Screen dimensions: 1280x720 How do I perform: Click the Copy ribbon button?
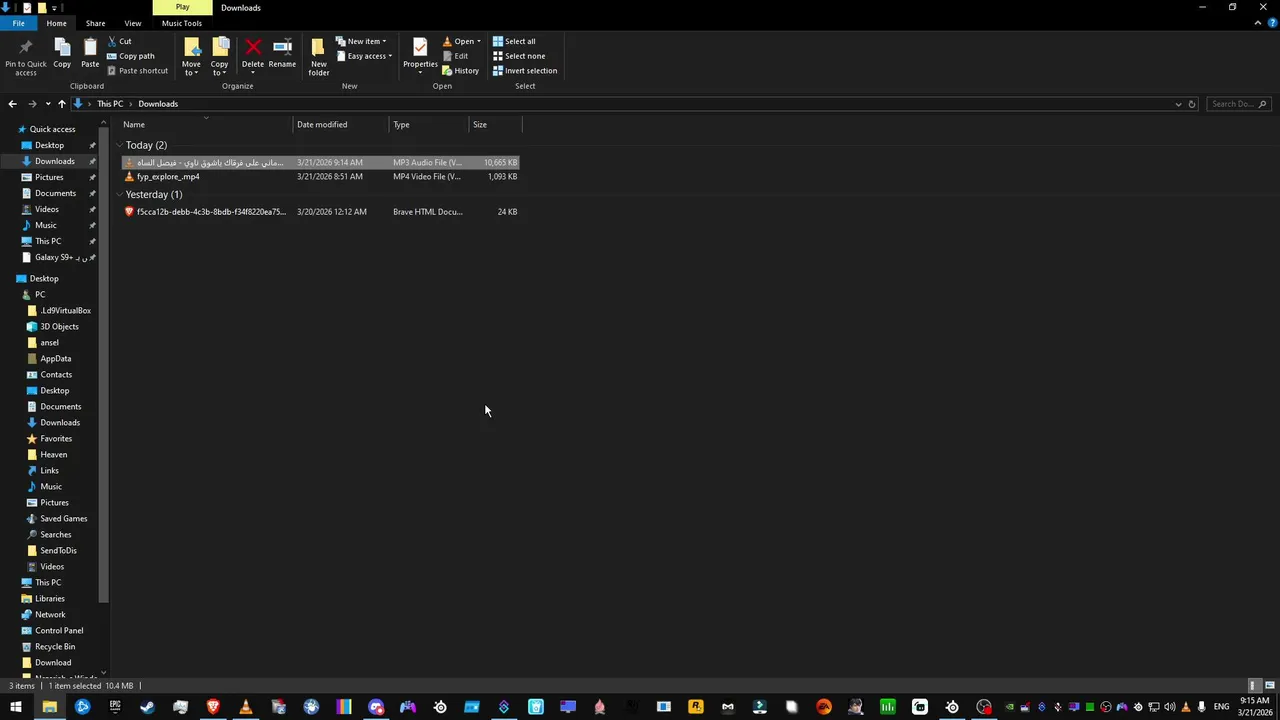(62, 54)
